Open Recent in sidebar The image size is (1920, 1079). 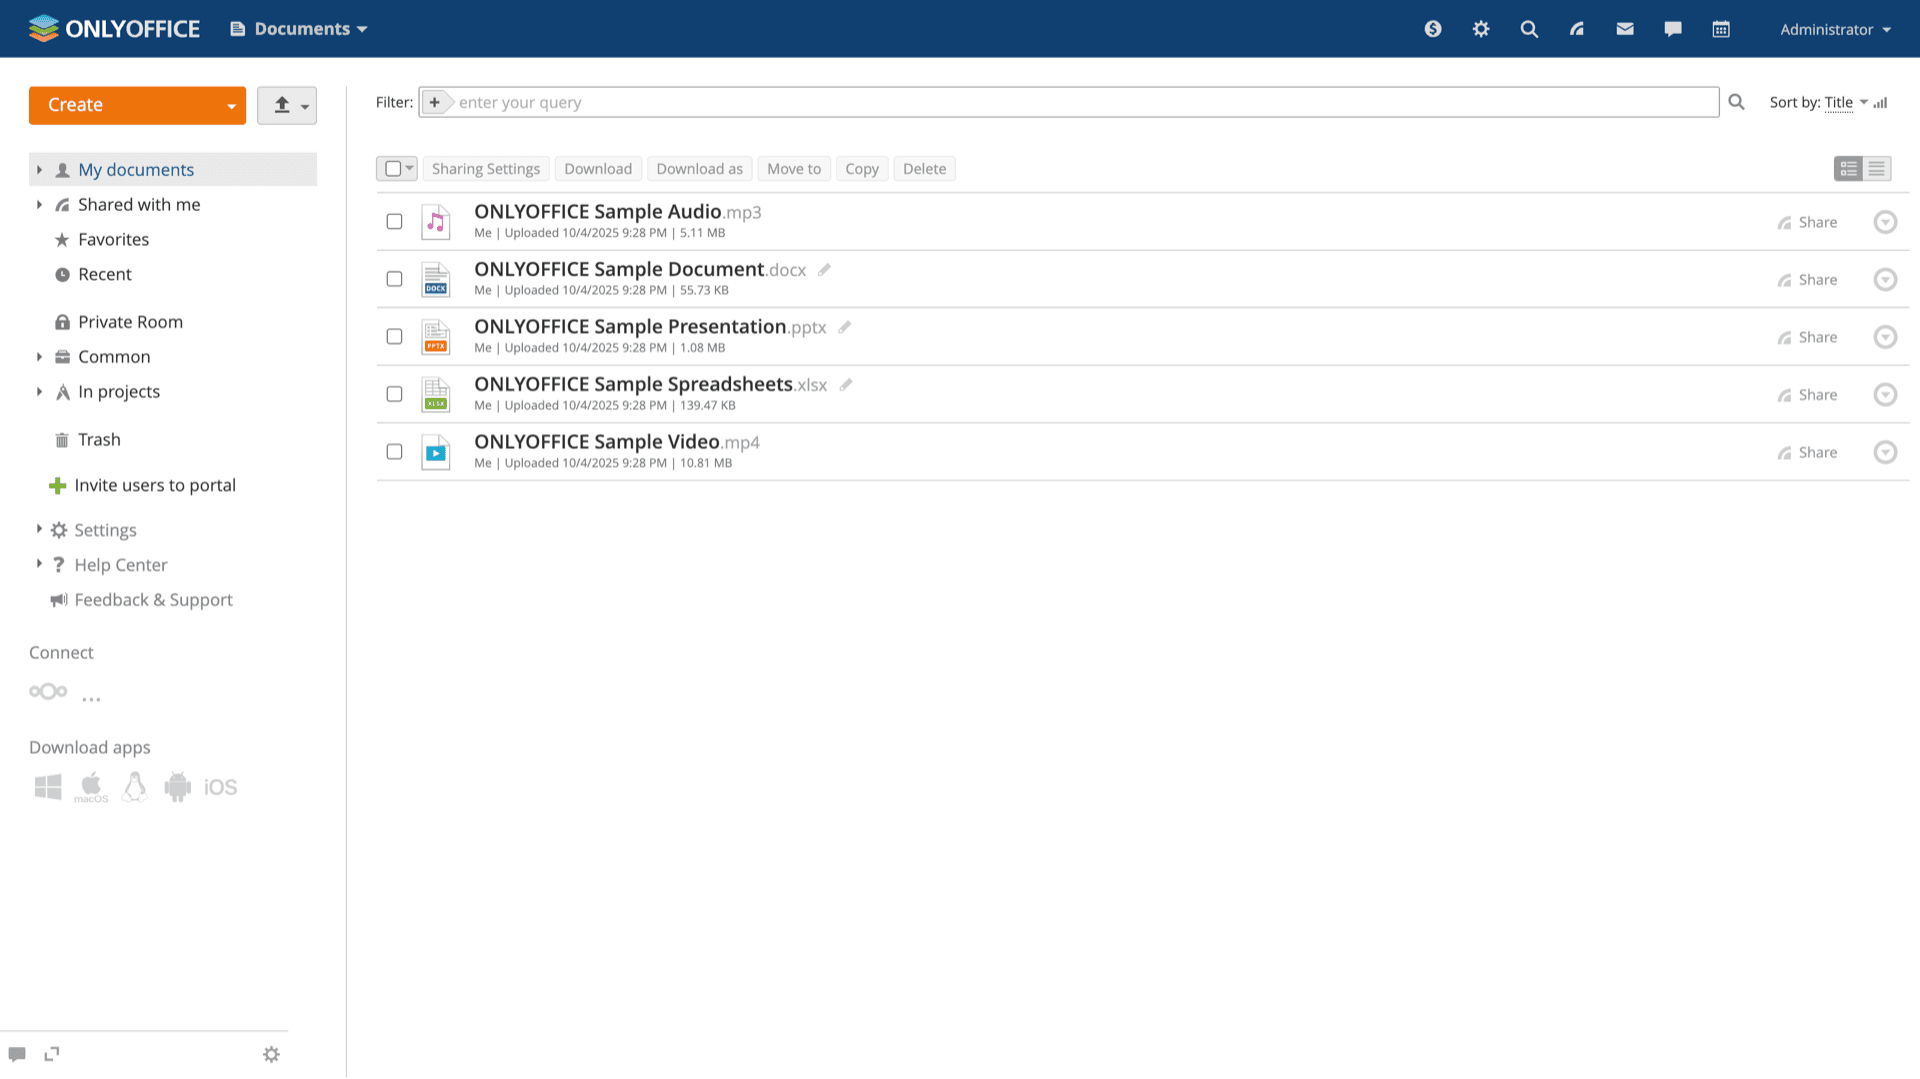(104, 275)
